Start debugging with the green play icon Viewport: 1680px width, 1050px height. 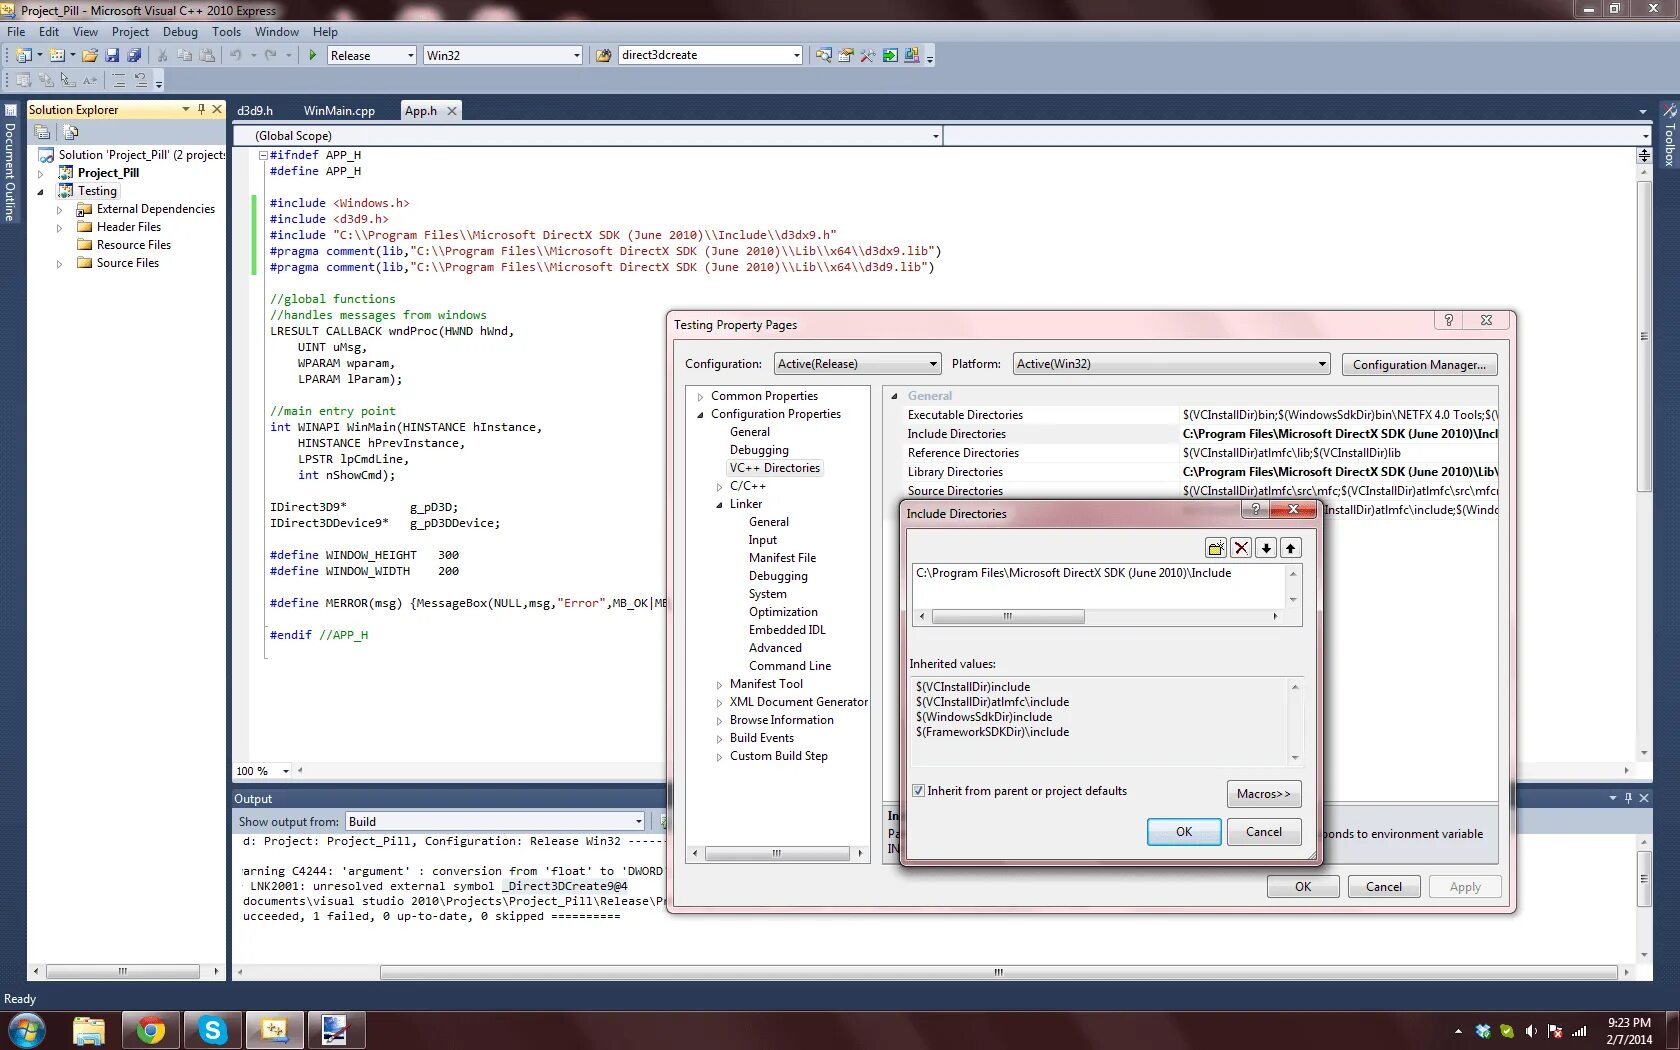point(313,55)
